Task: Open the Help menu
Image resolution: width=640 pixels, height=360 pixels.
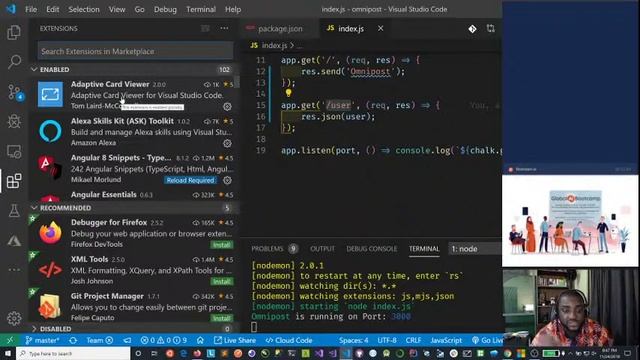Action: (x=233, y=9)
